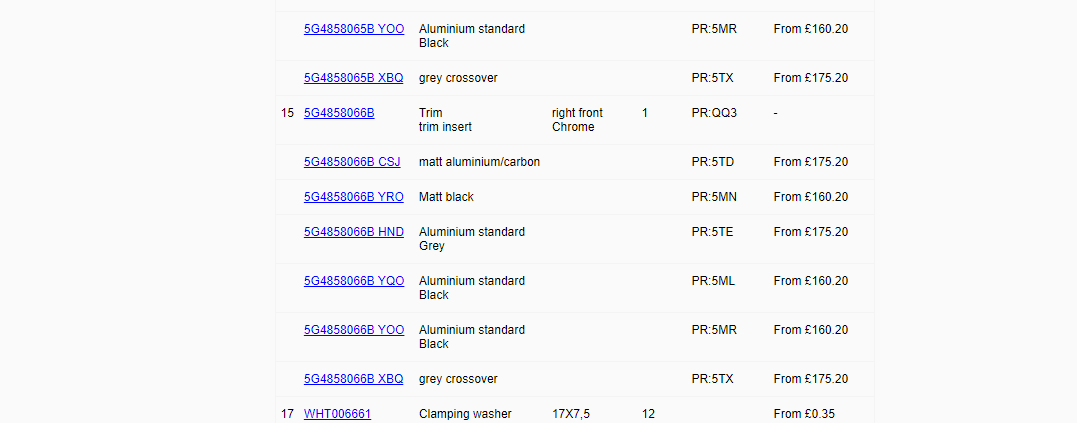1077x423 pixels.
Task: Click part link 5G4858066B YQO
Action: [x=354, y=281]
